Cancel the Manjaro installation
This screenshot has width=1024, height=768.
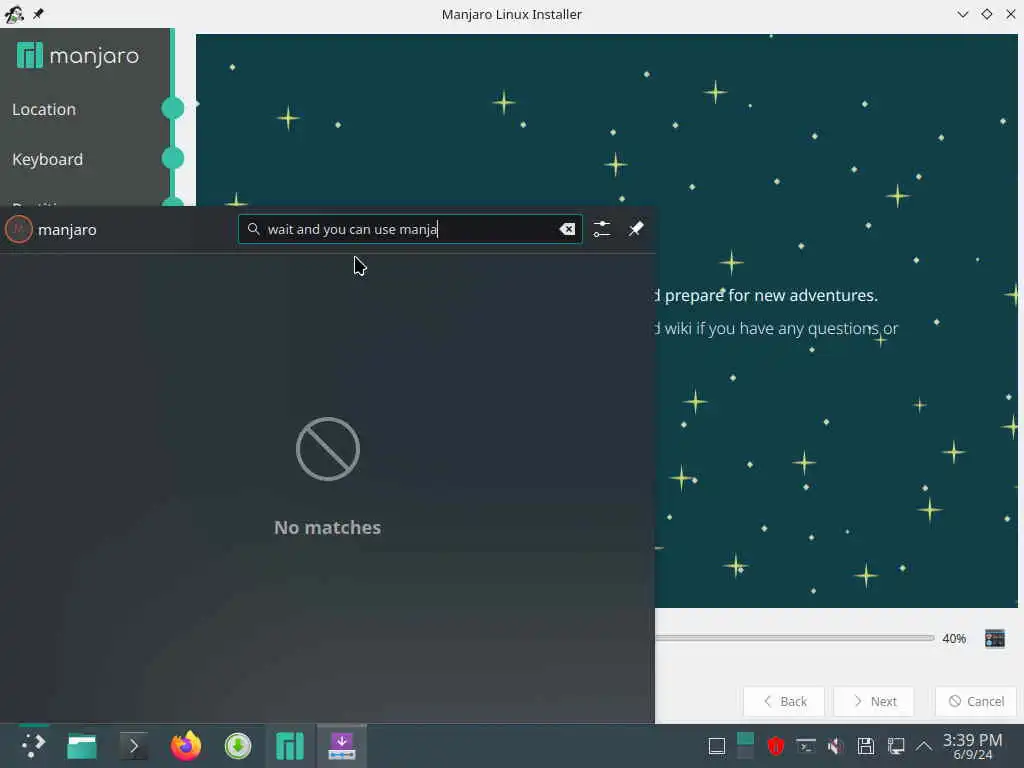[x=976, y=701]
